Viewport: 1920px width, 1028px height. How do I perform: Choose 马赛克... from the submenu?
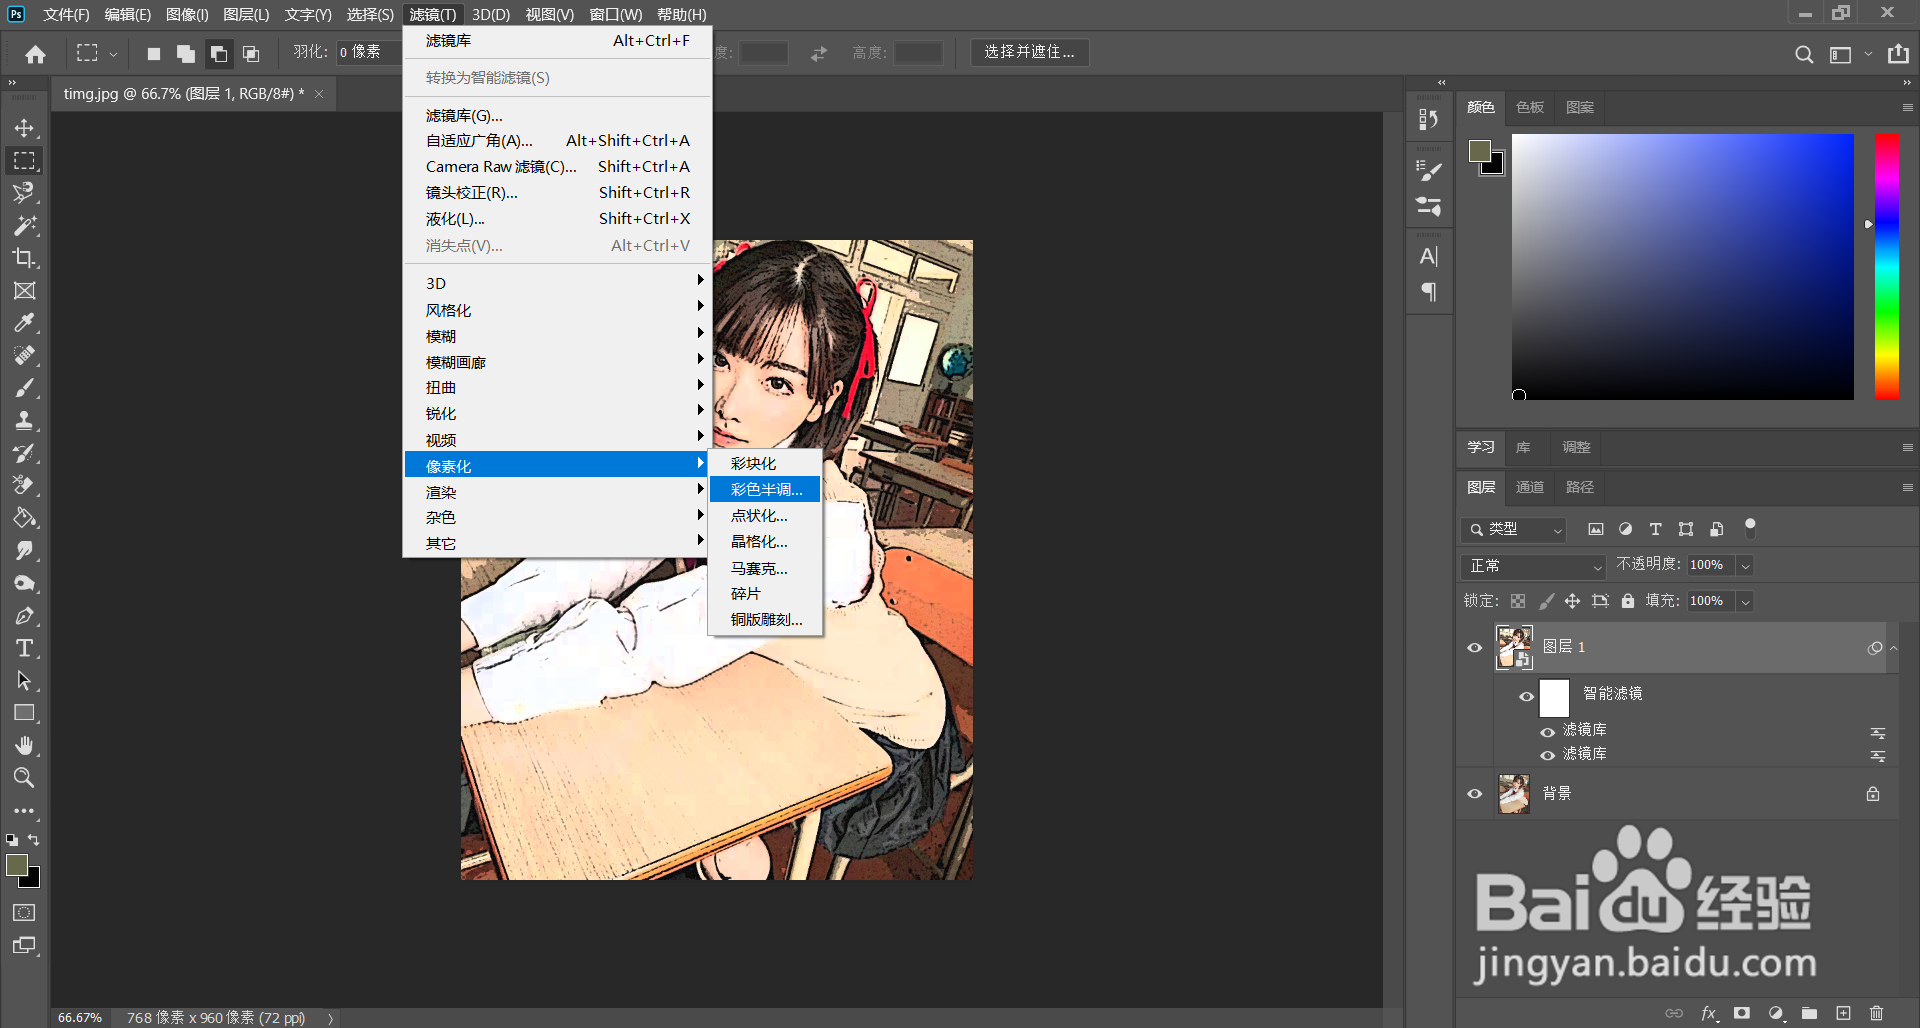tap(765, 568)
